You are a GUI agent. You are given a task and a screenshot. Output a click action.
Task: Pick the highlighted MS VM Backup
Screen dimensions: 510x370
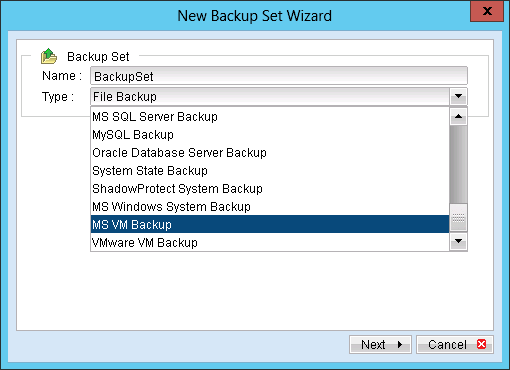coord(270,224)
